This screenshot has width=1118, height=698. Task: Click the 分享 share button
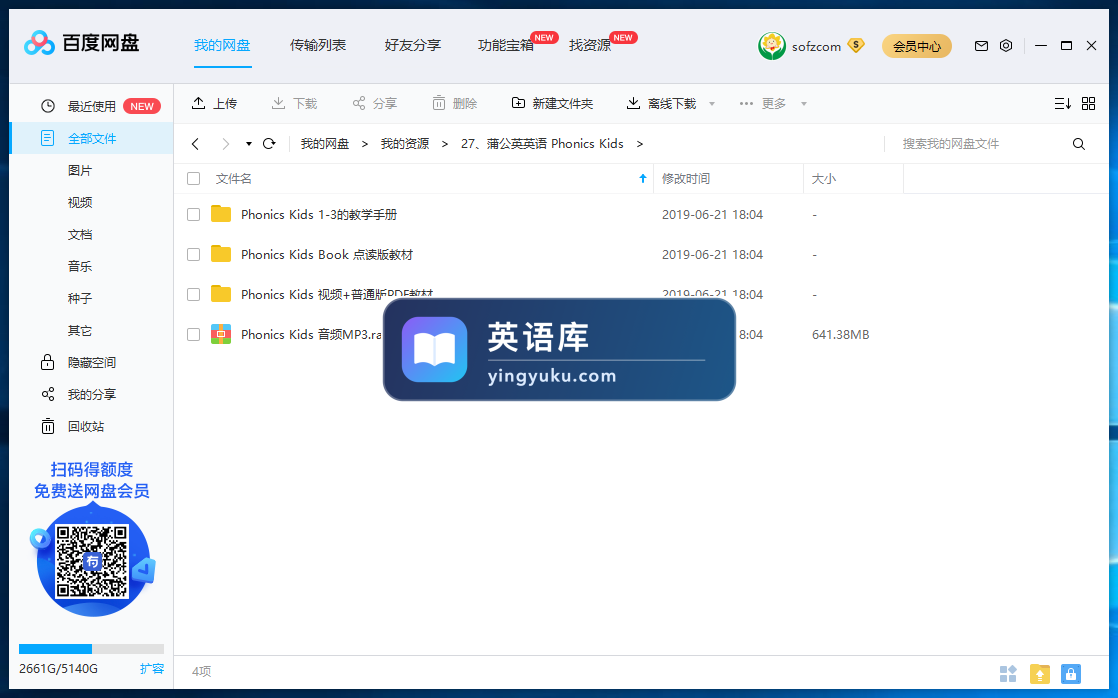click(374, 104)
